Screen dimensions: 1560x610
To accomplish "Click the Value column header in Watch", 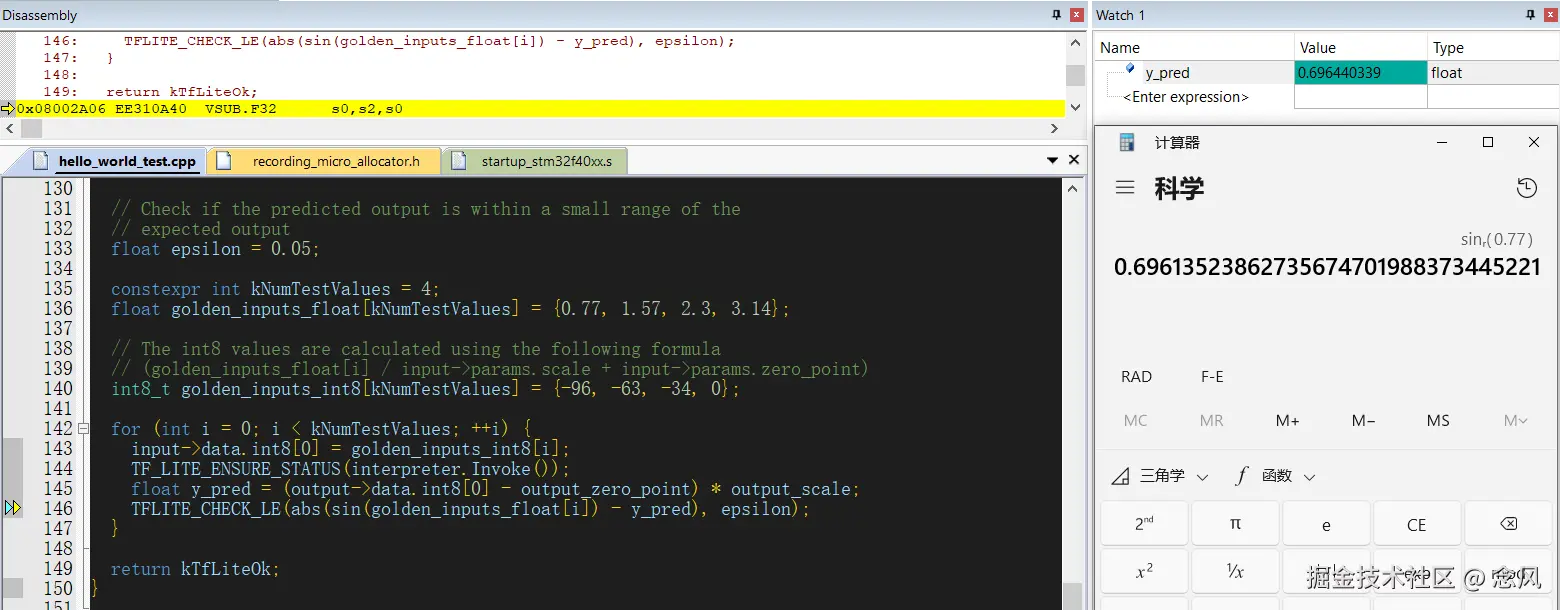I will click(x=1360, y=47).
